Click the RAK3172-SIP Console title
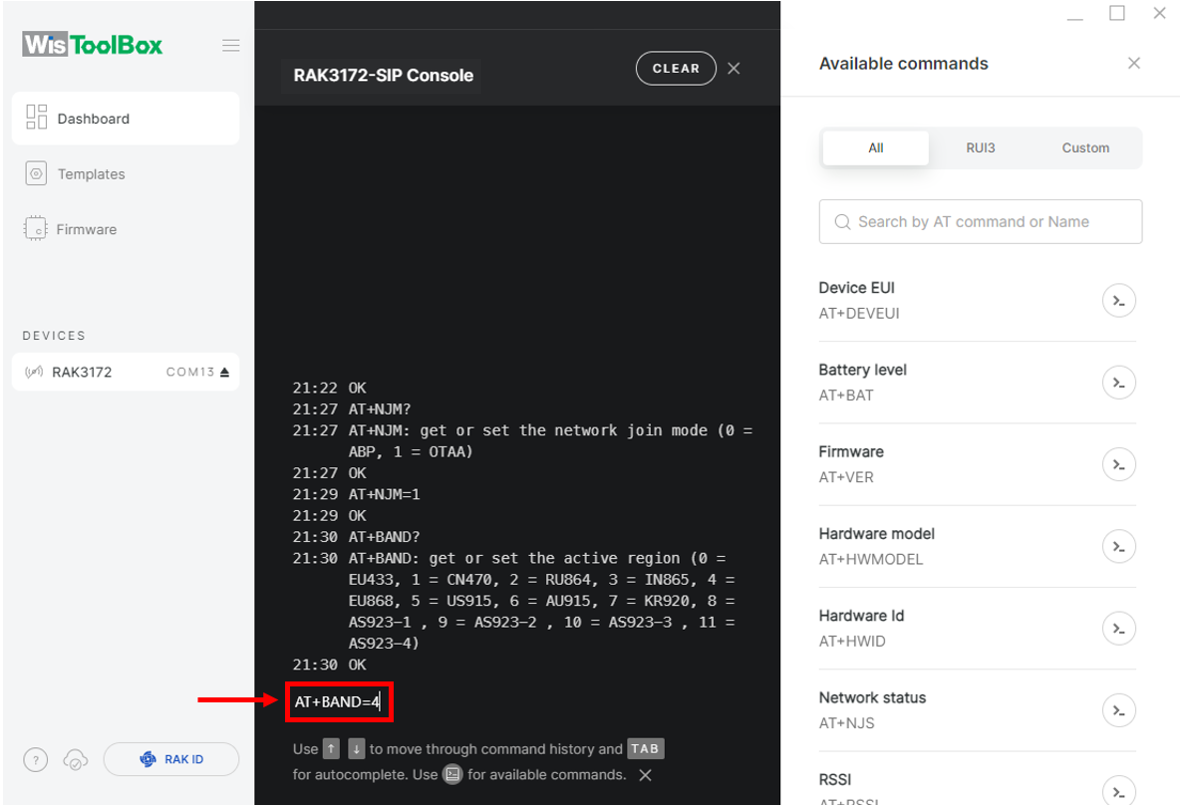The image size is (1186, 807). pyautogui.click(x=383, y=76)
